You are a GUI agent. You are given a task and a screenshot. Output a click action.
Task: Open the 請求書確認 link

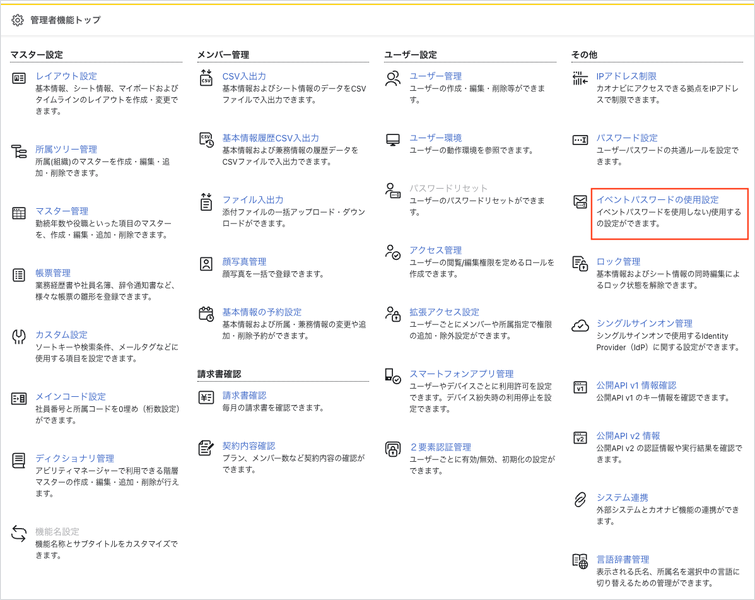tap(245, 395)
